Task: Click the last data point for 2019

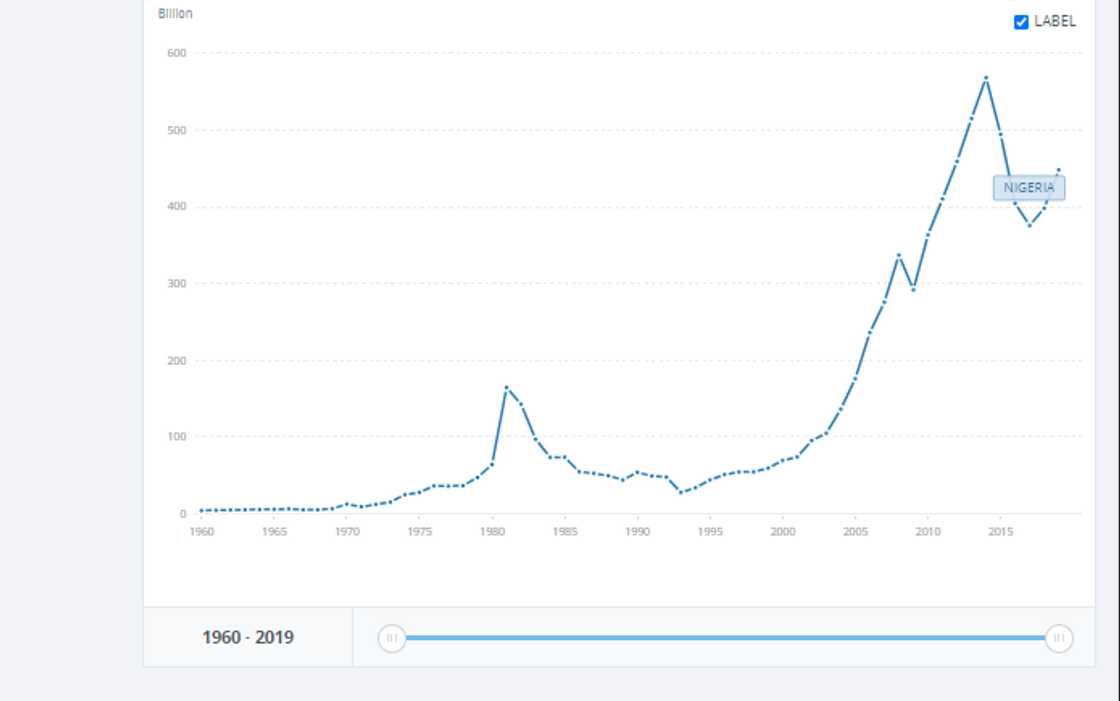Action: (1058, 170)
